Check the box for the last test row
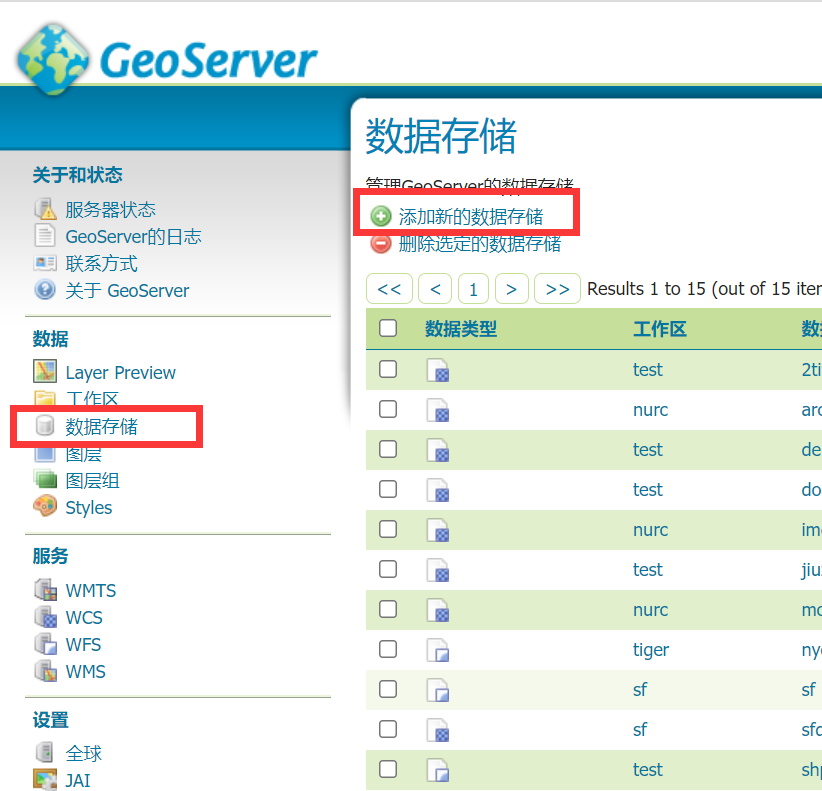This screenshot has width=822, height=791. click(388, 769)
